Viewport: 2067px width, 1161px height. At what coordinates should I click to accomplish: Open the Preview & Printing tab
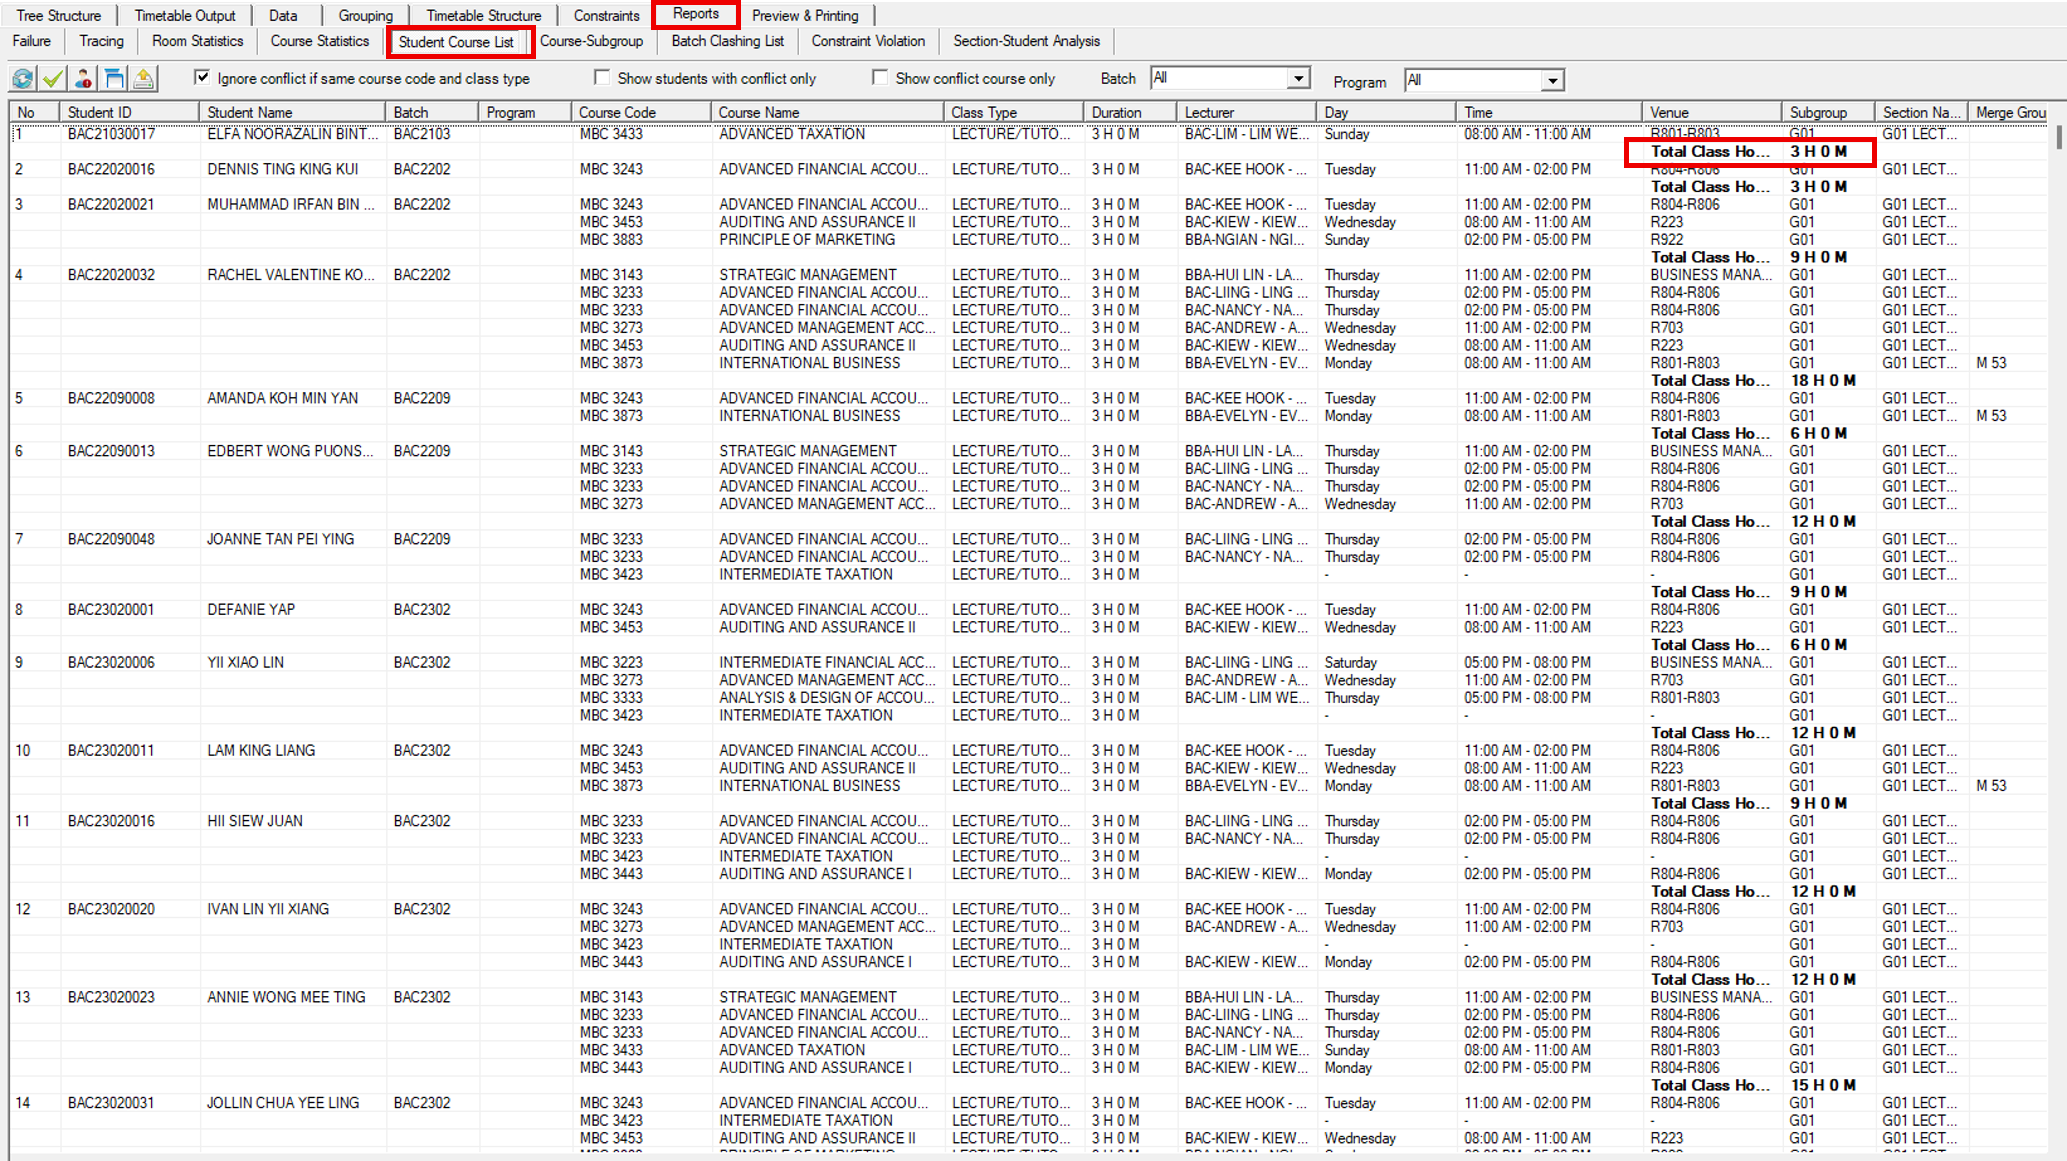[805, 15]
